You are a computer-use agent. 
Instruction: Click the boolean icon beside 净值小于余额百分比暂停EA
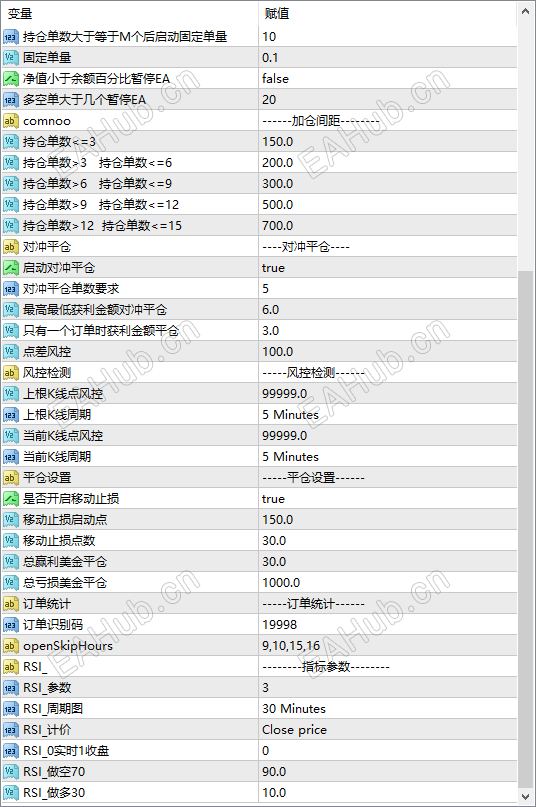click(x=11, y=79)
